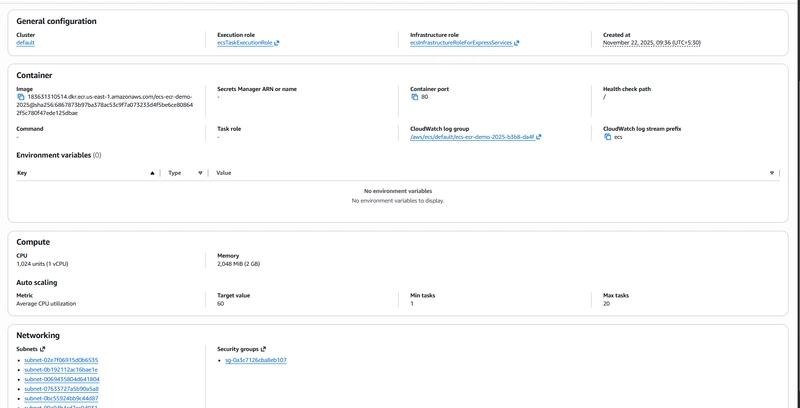Copy the container port value
Screen dimensions: 800x408
pyautogui.click(x=415, y=97)
